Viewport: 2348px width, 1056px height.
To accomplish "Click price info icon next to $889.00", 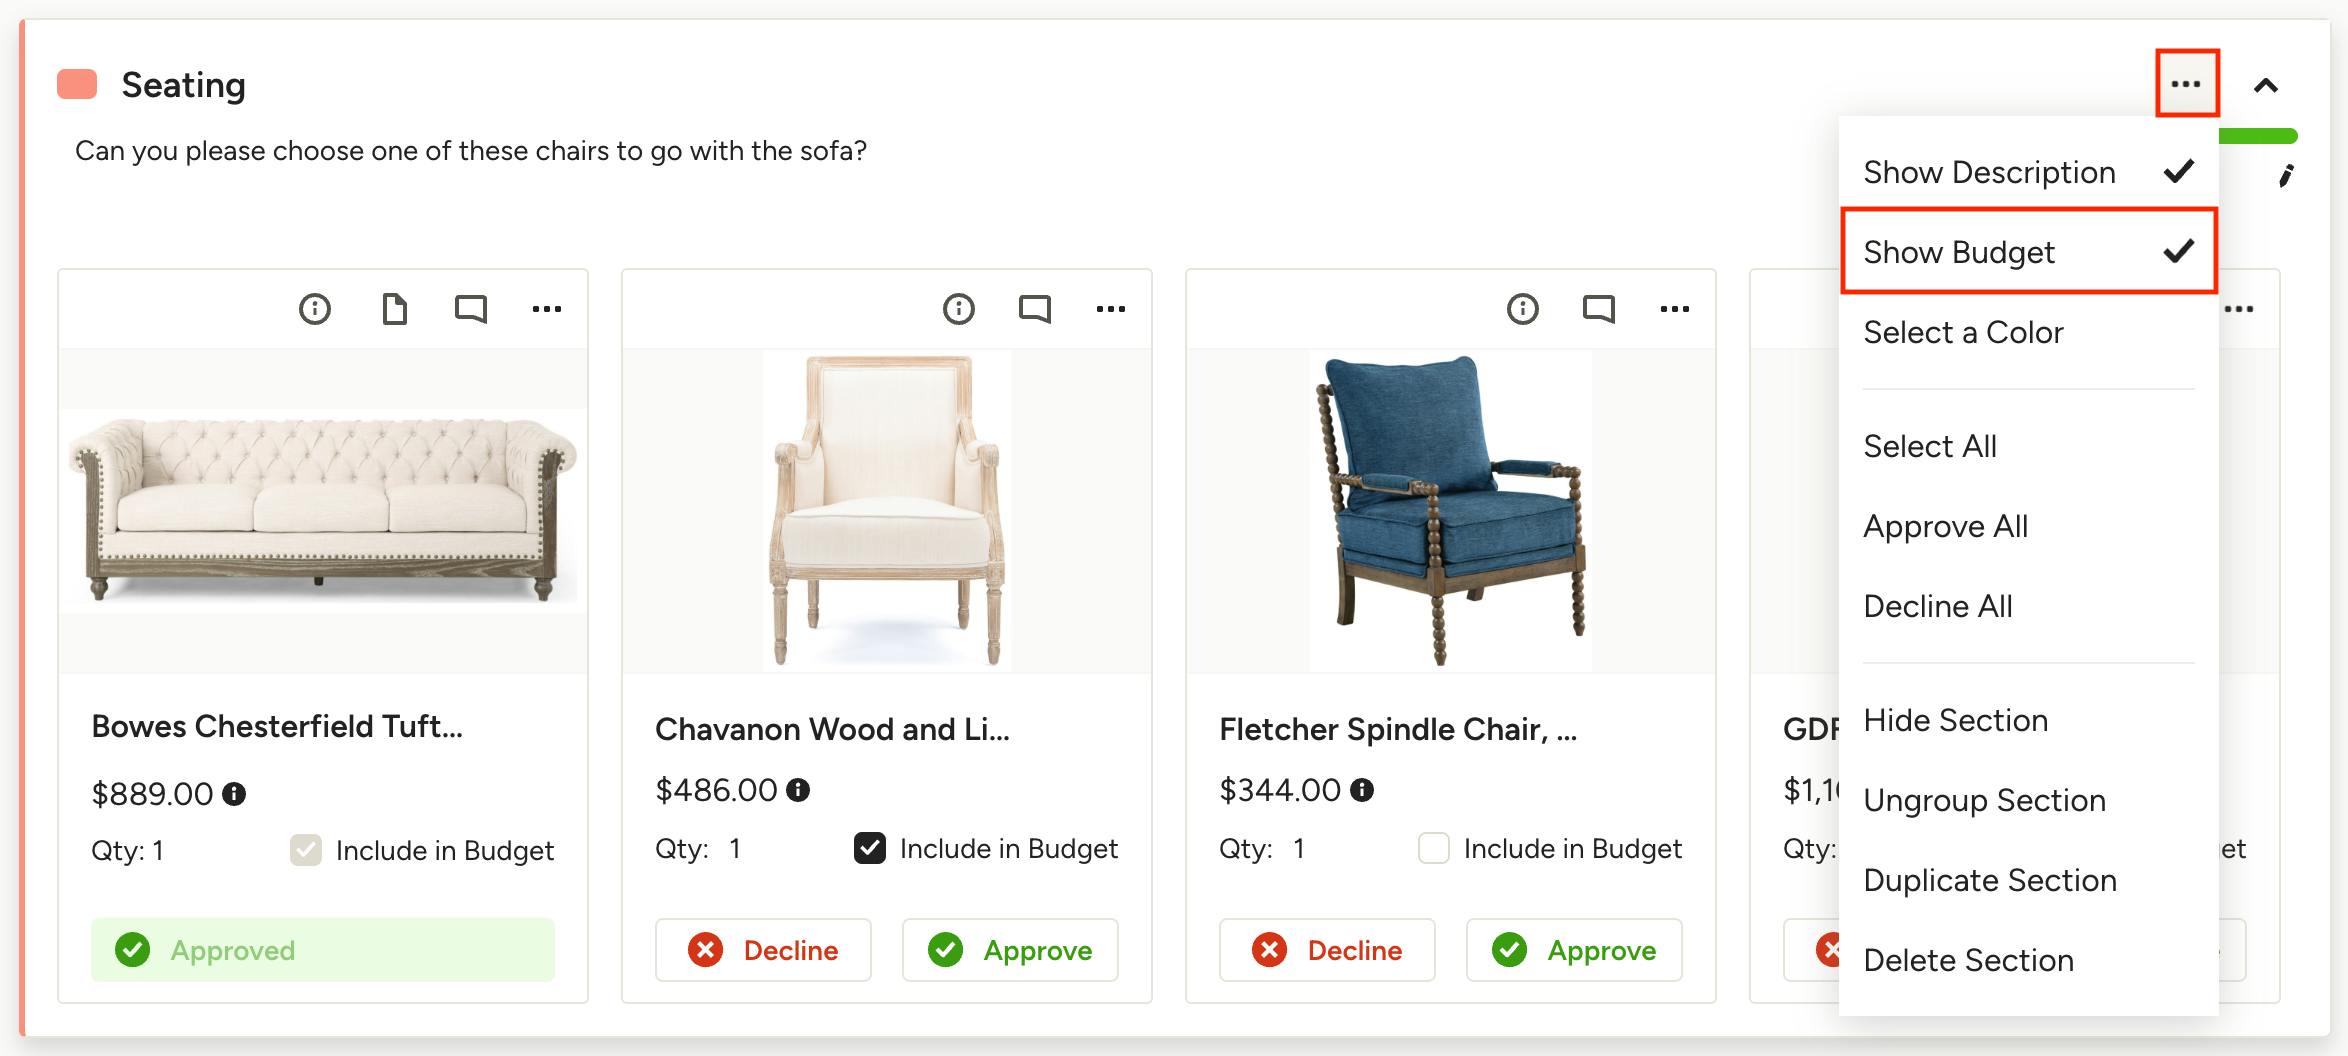I will click(x=234, y=794).
